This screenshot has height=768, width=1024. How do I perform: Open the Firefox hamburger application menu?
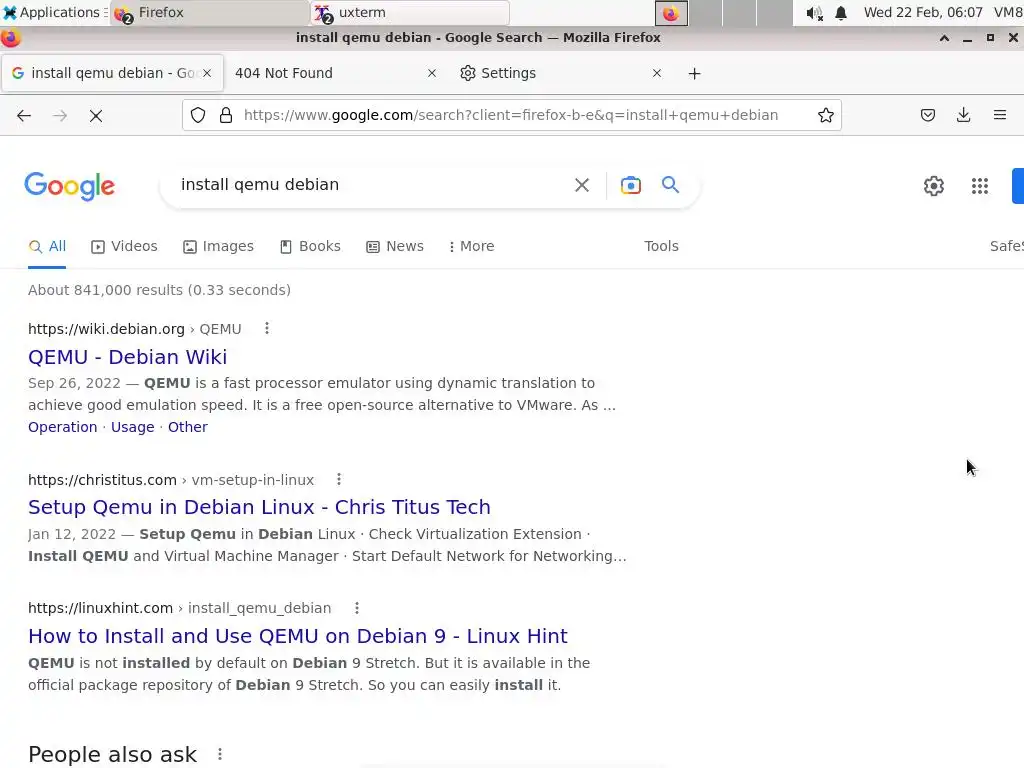(x=999, y=116)
